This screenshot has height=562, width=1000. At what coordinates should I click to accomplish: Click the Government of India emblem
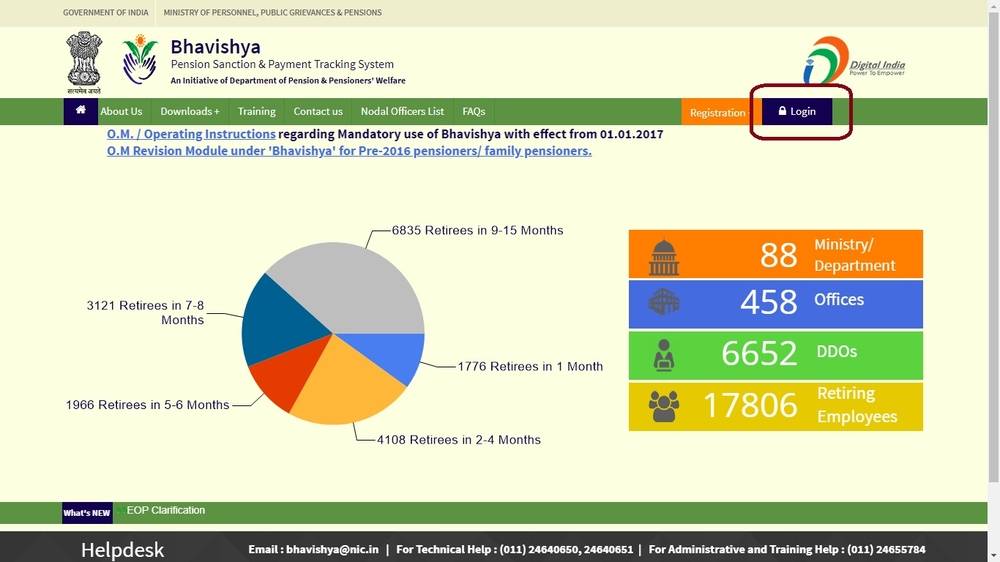click(84, 60)
